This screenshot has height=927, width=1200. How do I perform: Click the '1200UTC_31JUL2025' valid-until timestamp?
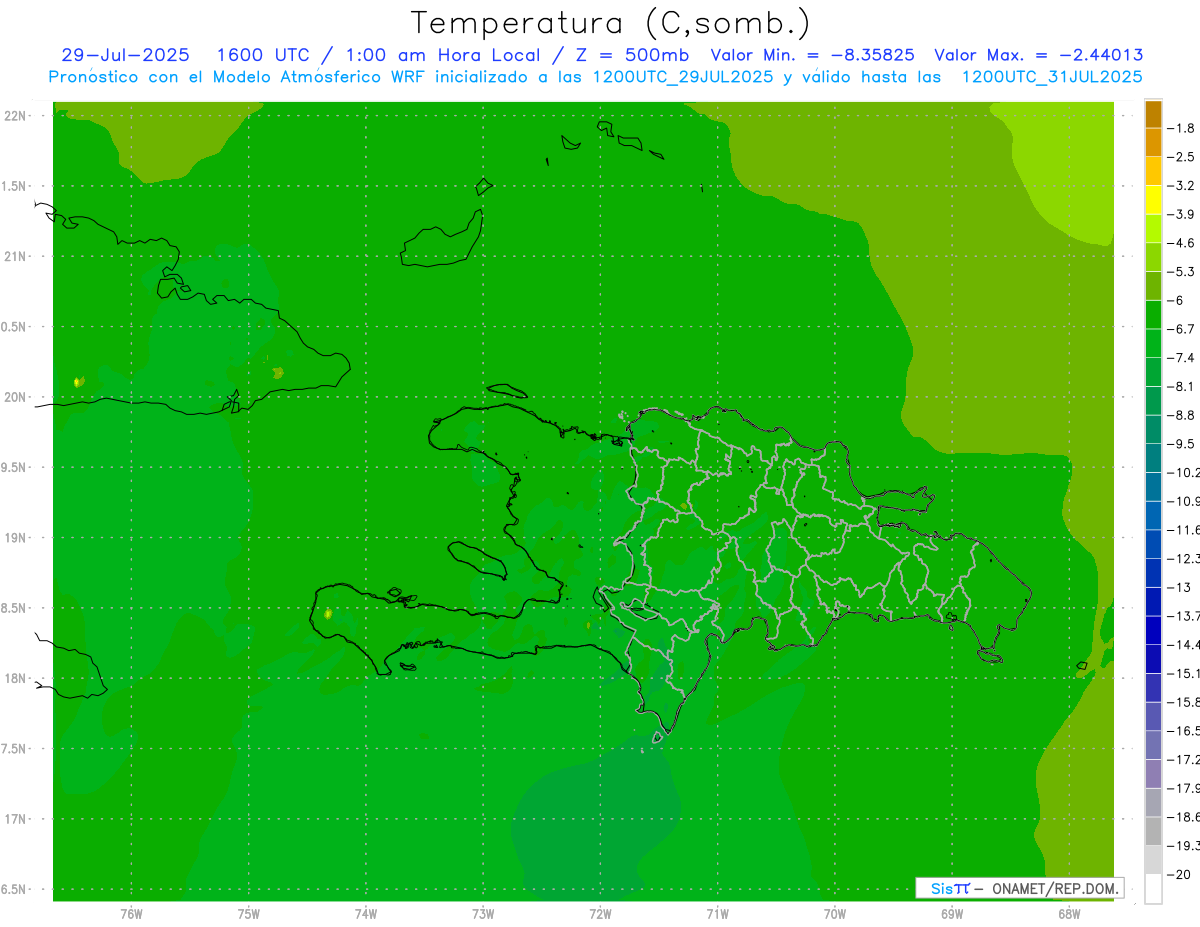pos(1052,77)
